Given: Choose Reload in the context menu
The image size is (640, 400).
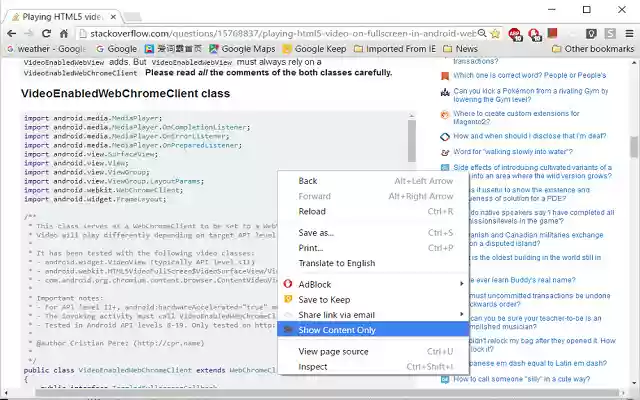Looking at the screenshot, I should 373,211.
